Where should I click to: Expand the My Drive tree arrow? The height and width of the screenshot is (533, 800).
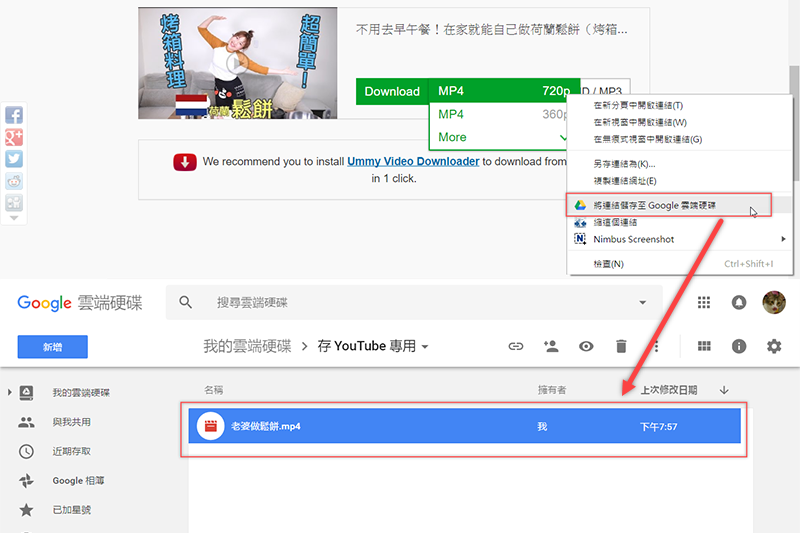9,392
